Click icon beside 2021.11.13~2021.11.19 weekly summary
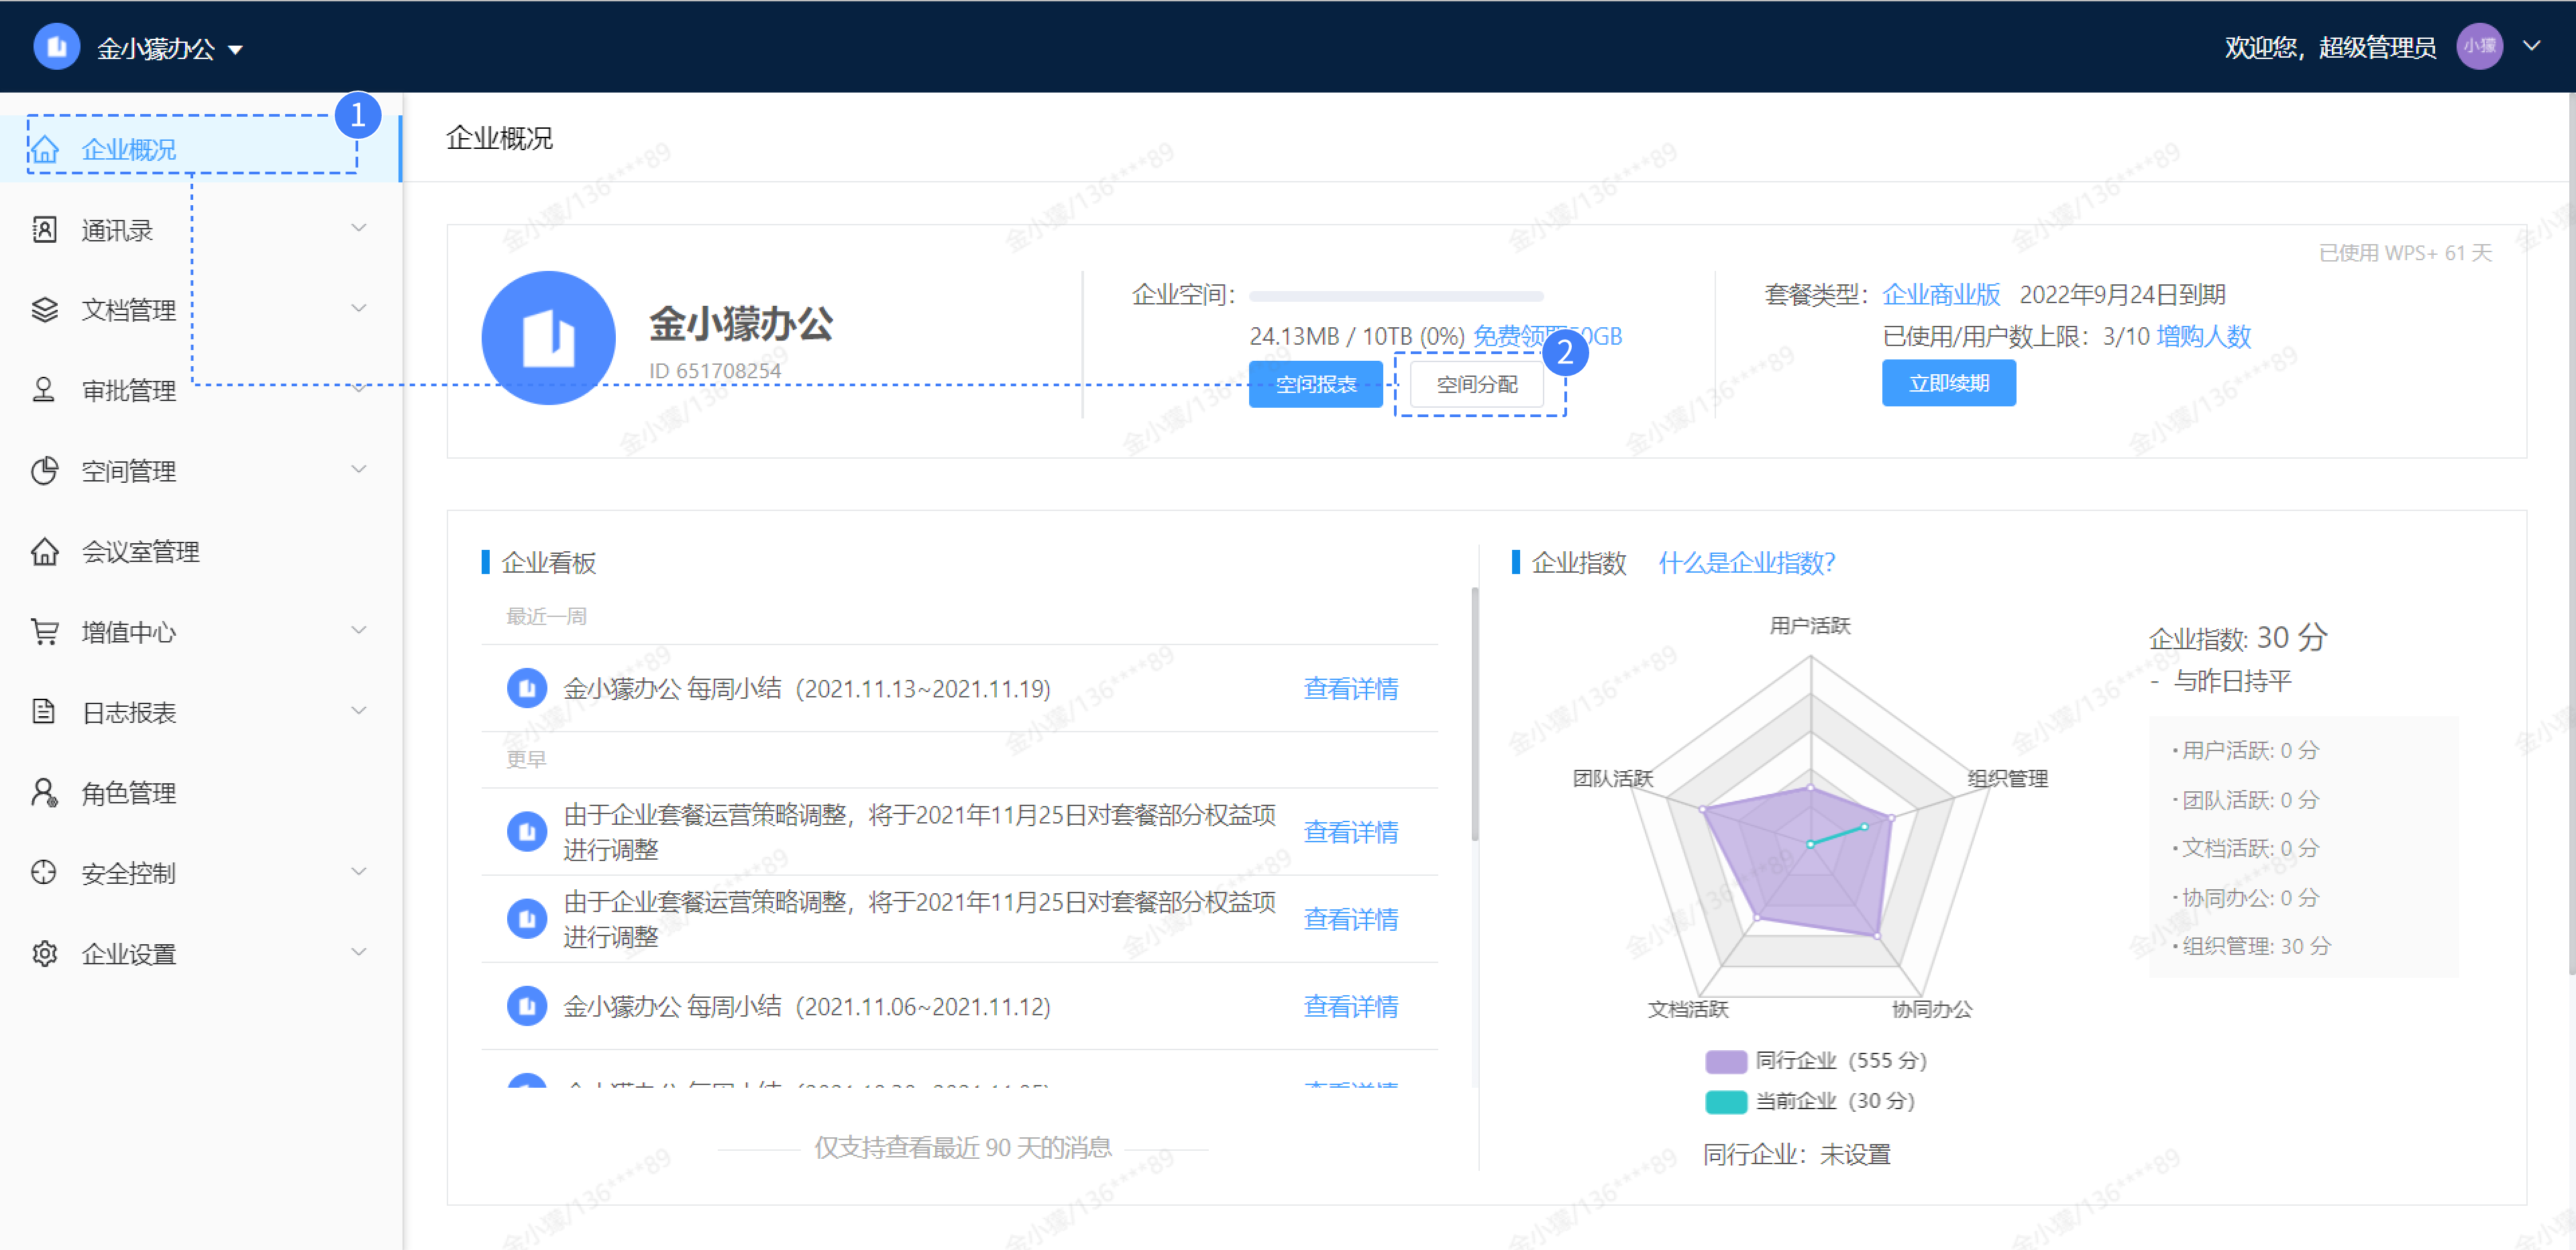 (x=527, y=689)
